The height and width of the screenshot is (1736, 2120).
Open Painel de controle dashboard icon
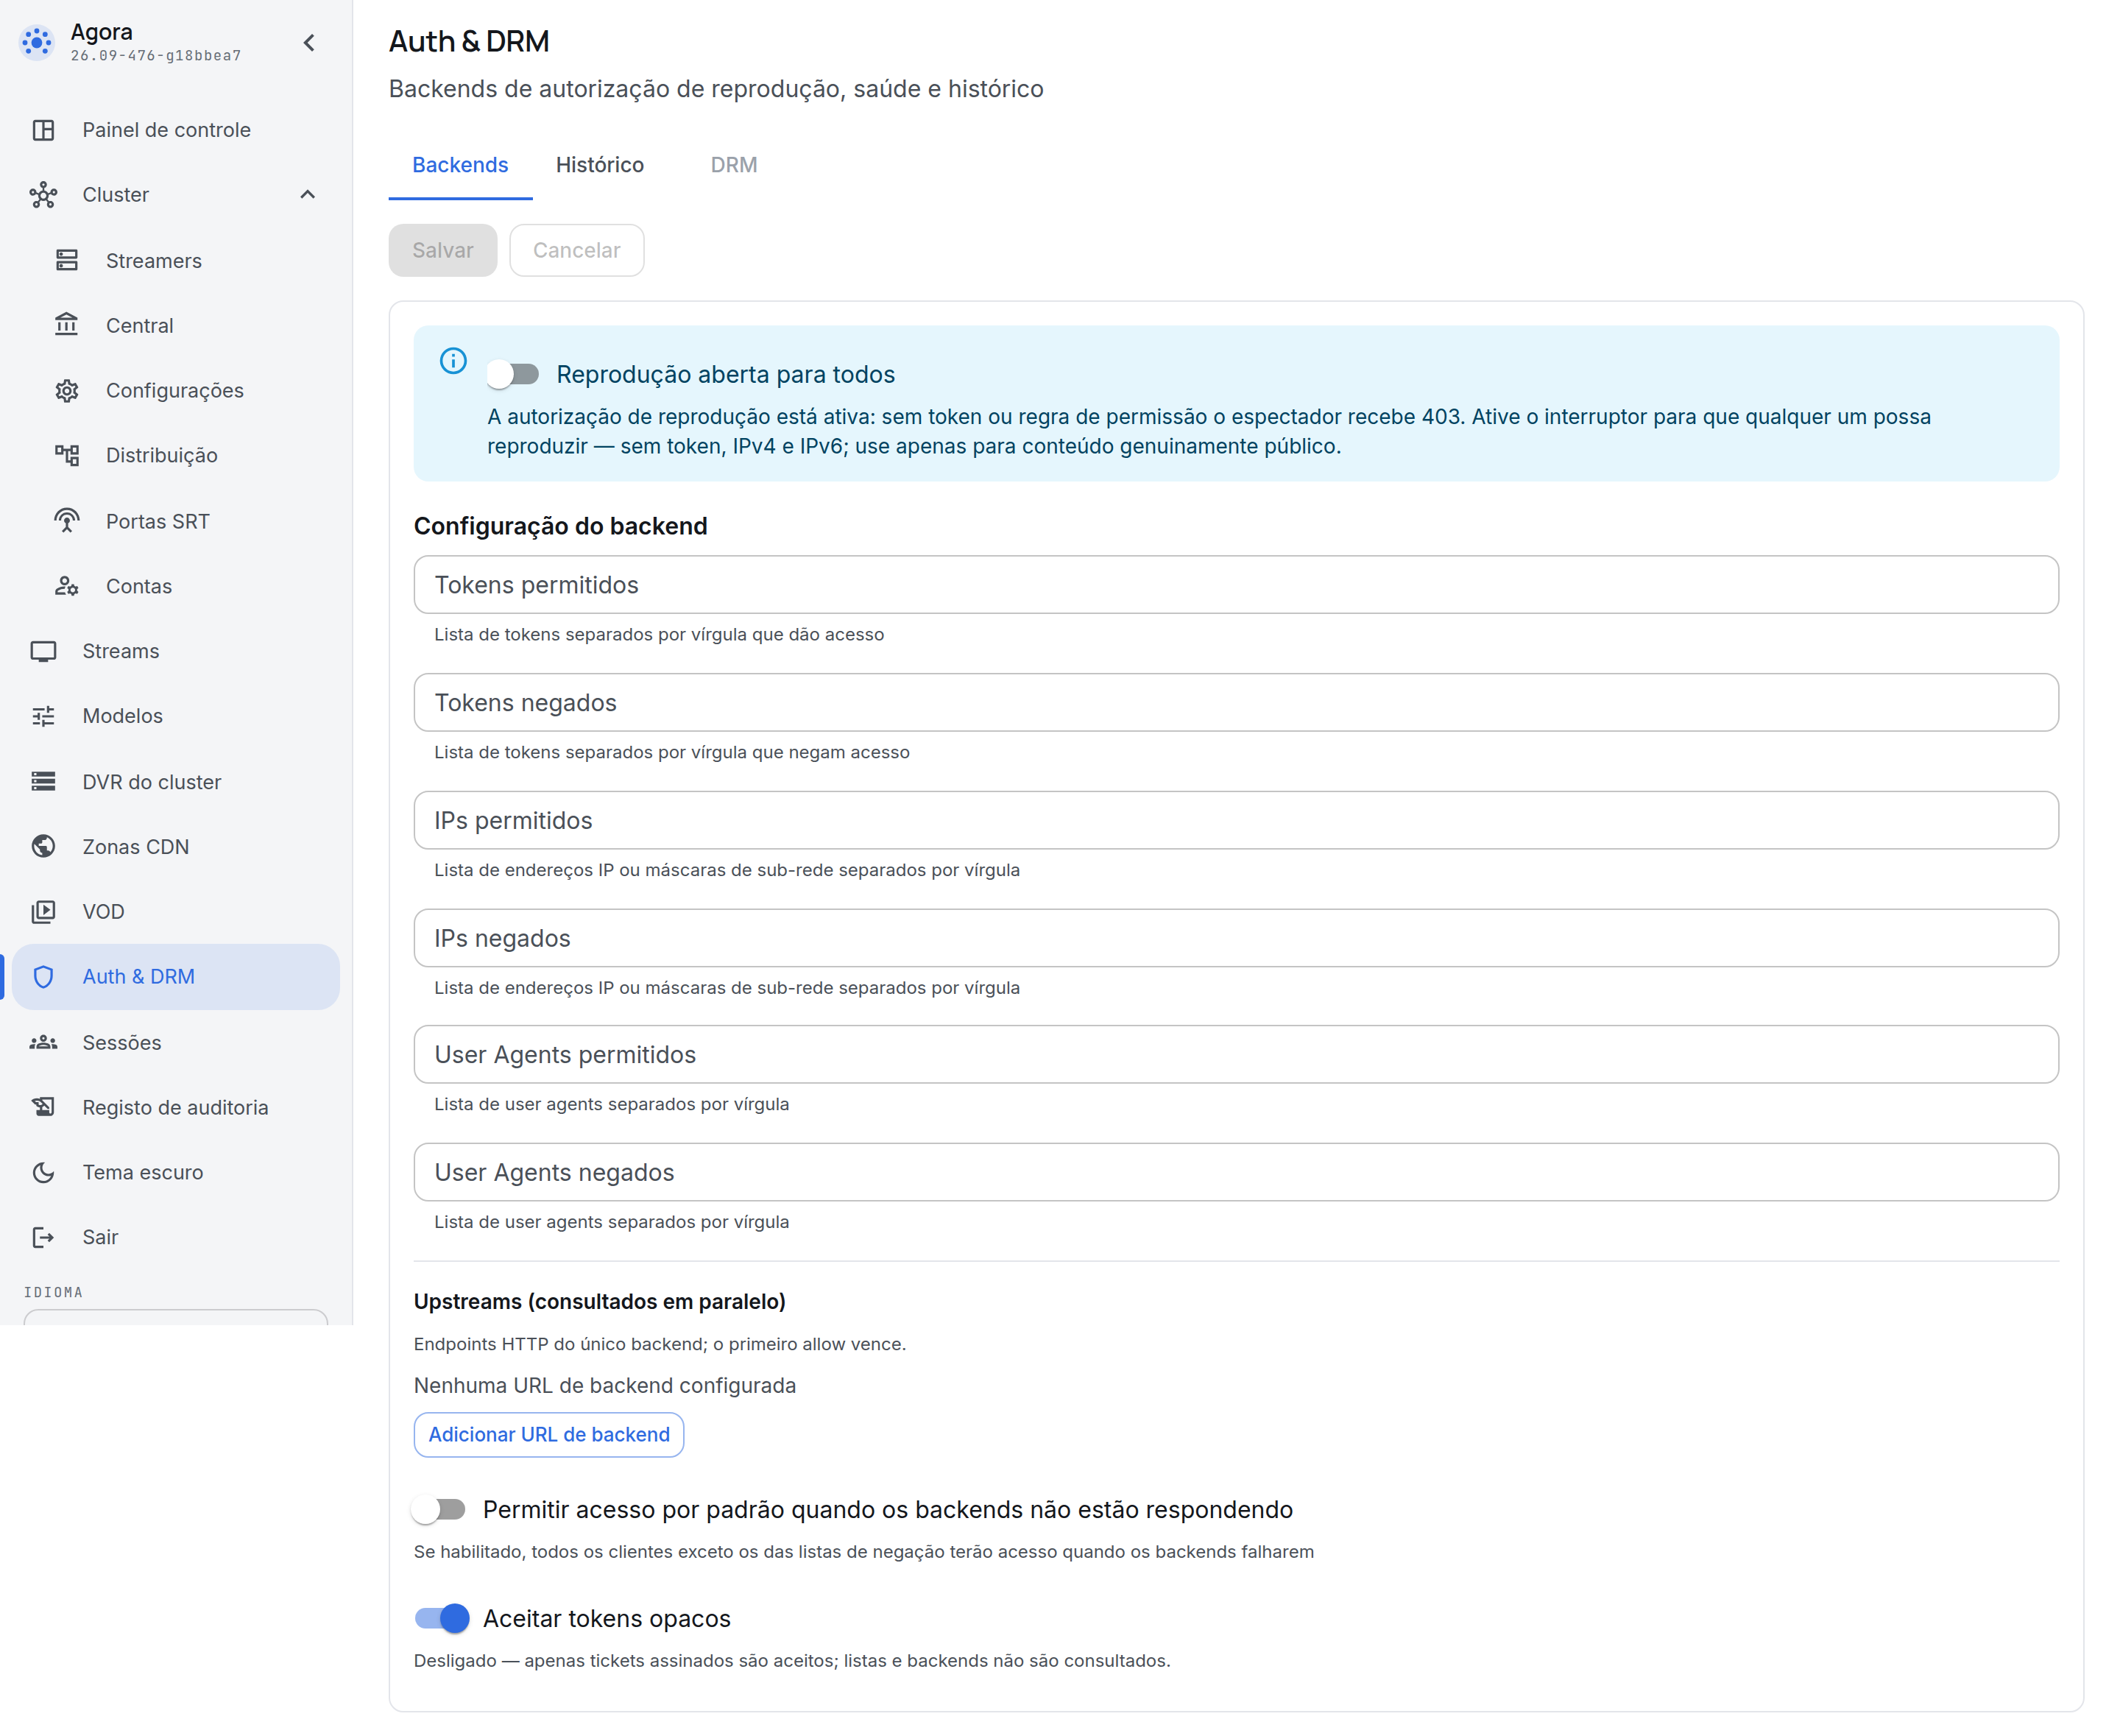pyautogui.click(x=43, y=130)
